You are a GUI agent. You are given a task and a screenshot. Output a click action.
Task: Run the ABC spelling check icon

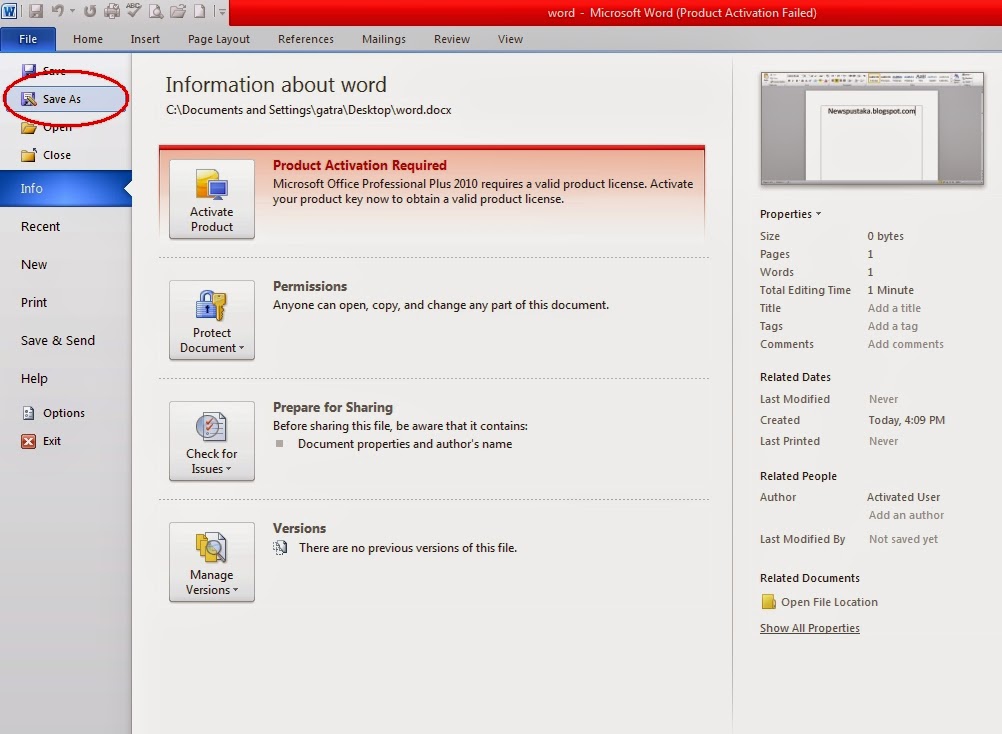(134, 10)
